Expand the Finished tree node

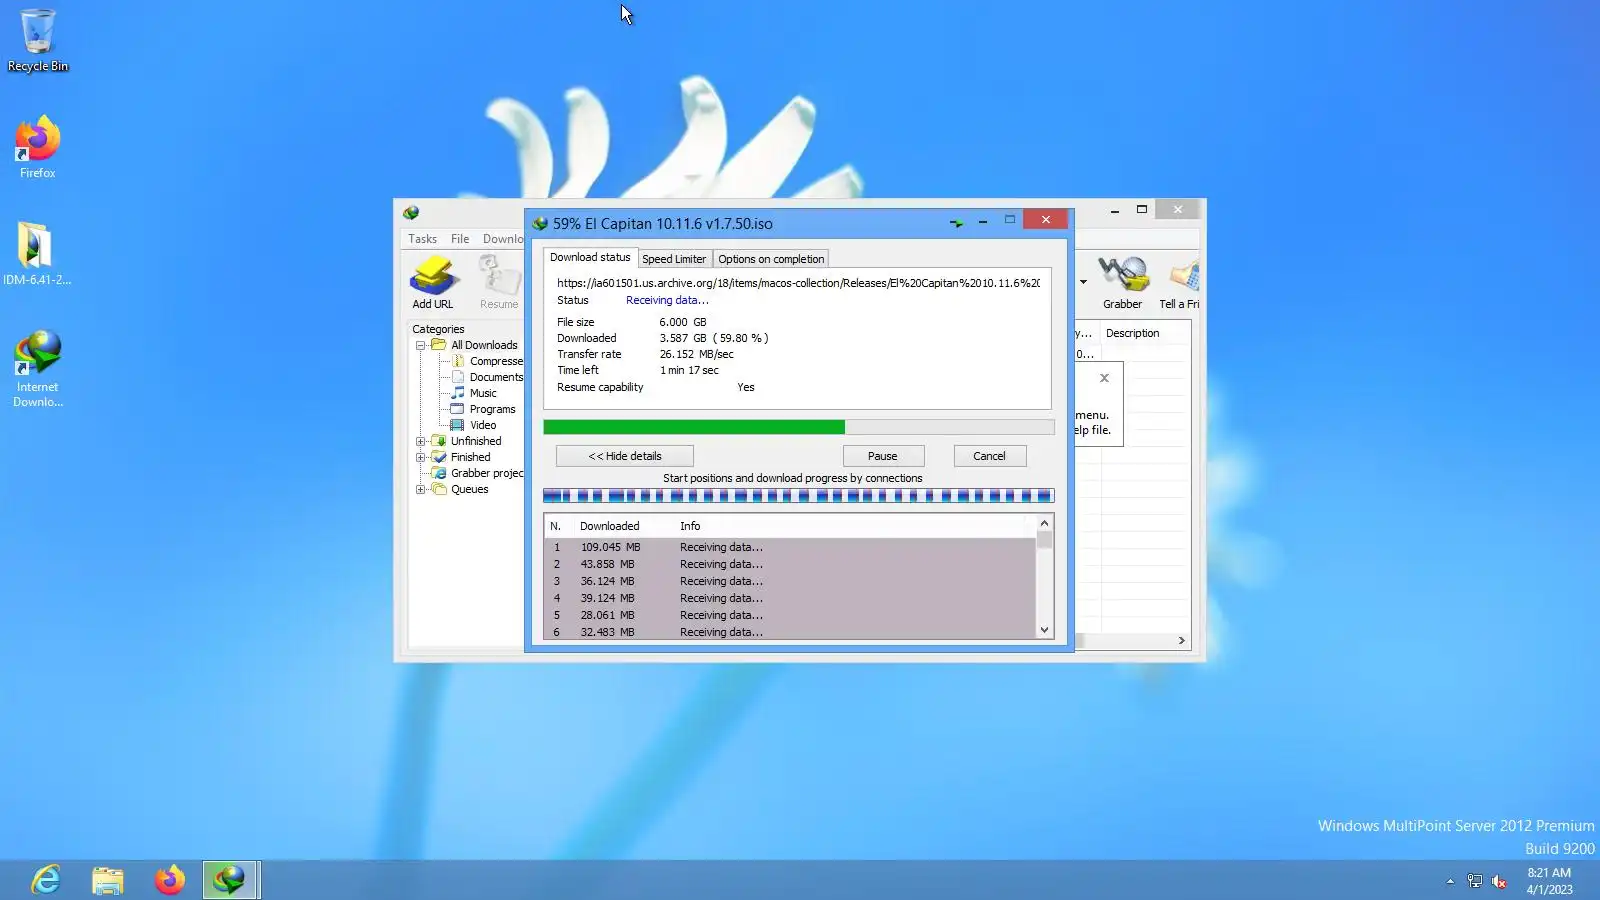tap(421, 457)
